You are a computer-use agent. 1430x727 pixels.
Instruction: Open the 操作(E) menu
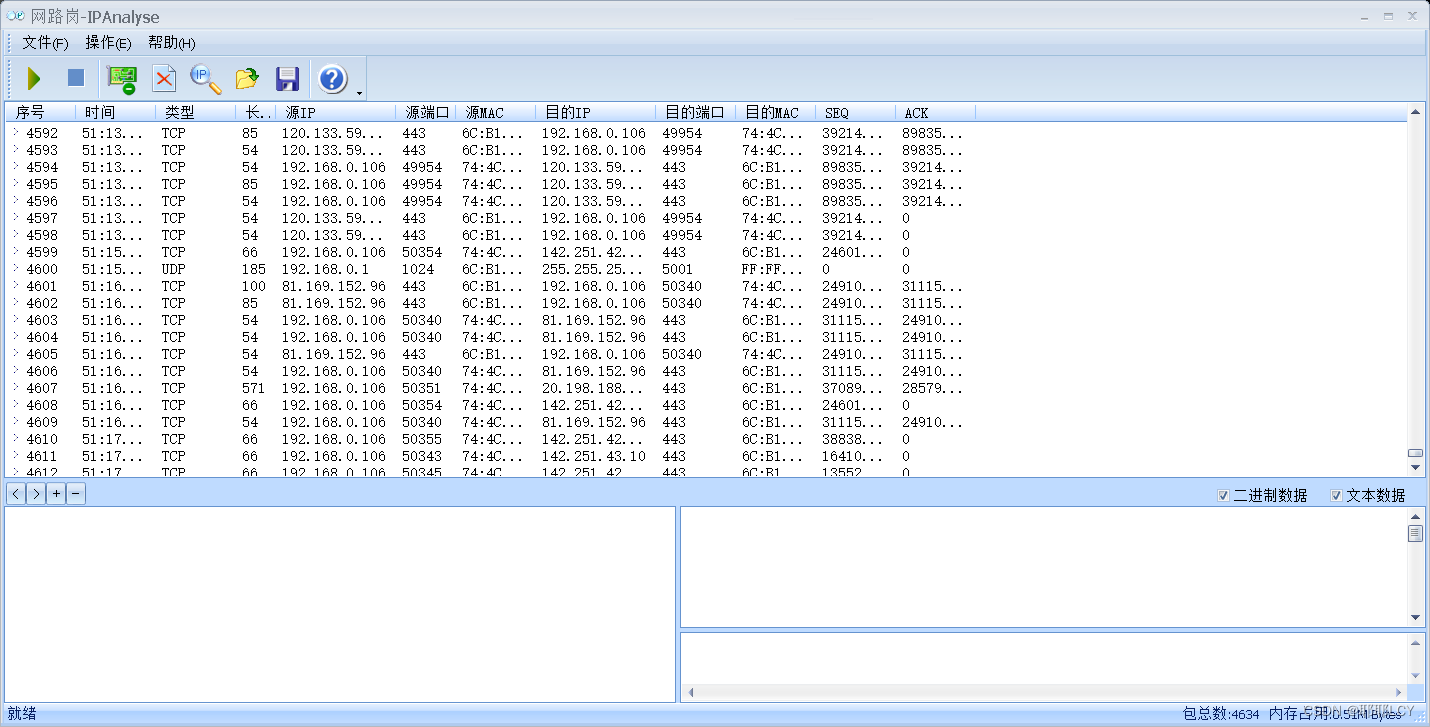[108, 43]
